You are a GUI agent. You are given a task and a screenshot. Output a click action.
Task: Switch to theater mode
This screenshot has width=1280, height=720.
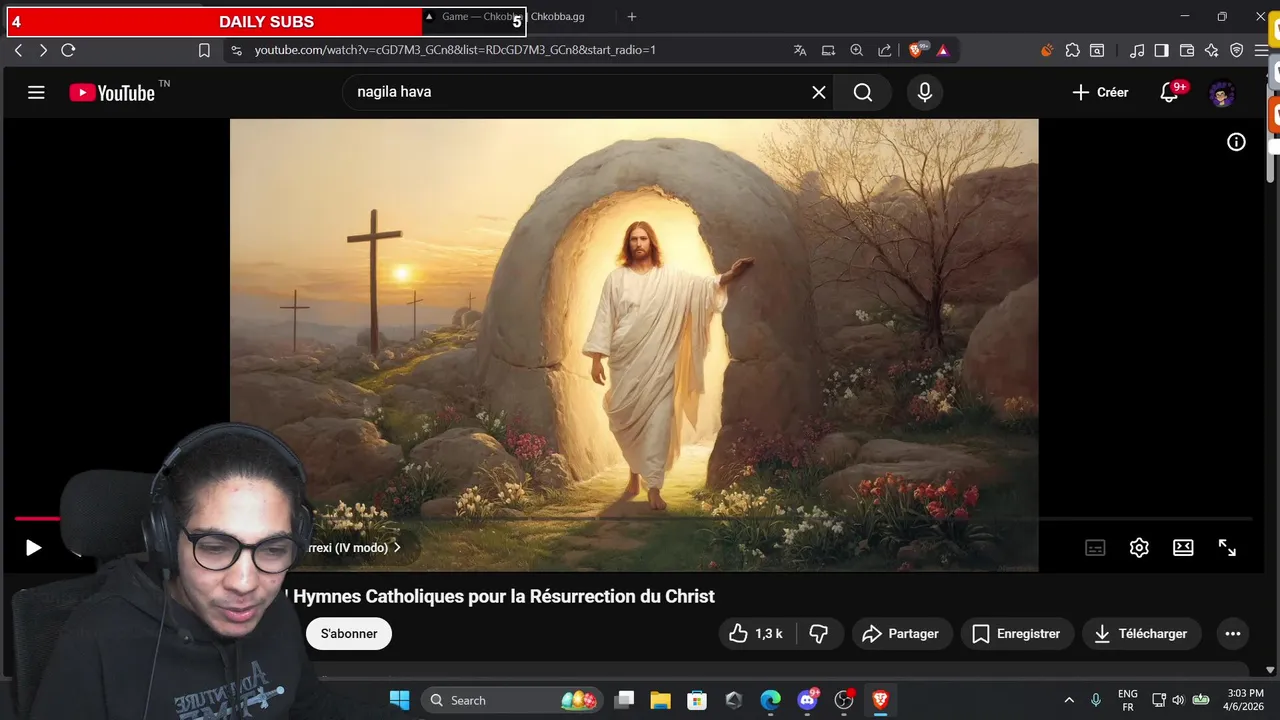pos(1183,547)
